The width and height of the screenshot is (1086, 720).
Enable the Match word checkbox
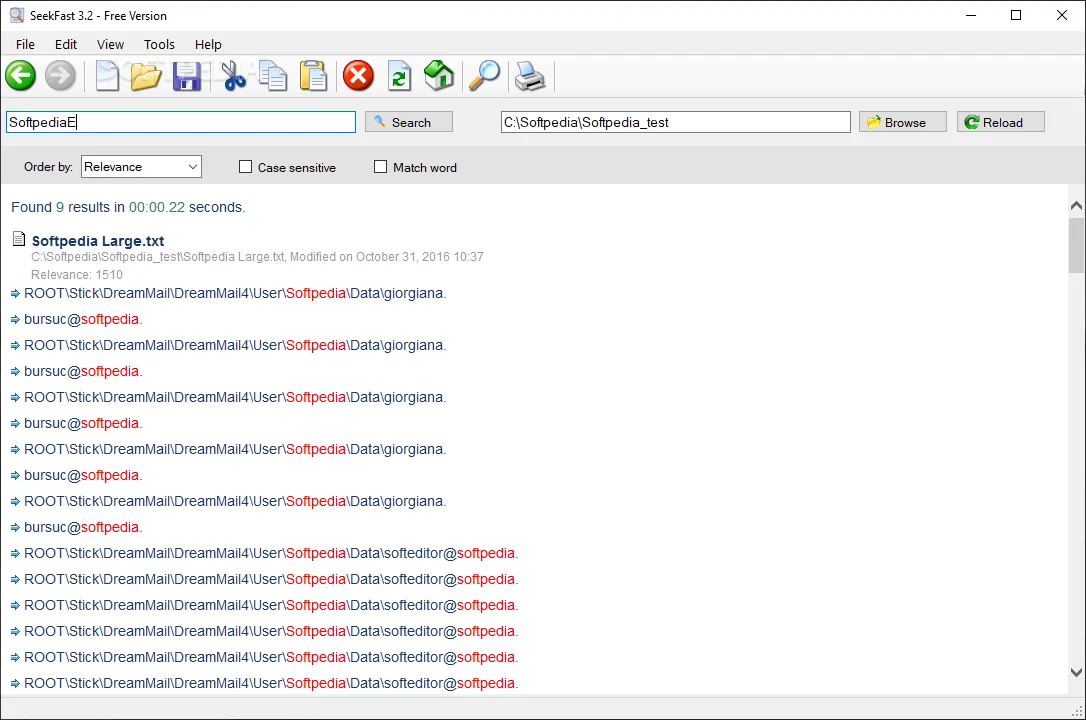(x=380, y=167)
